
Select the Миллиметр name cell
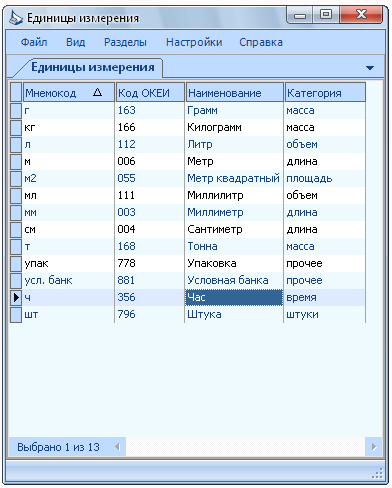point(234,212)
